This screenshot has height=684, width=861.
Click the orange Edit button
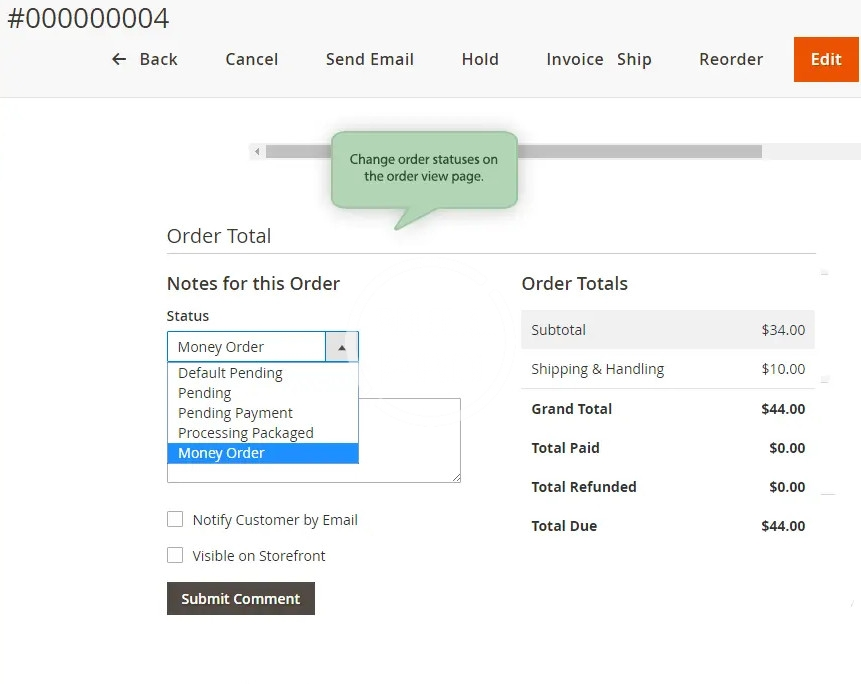tap(825, 59)
